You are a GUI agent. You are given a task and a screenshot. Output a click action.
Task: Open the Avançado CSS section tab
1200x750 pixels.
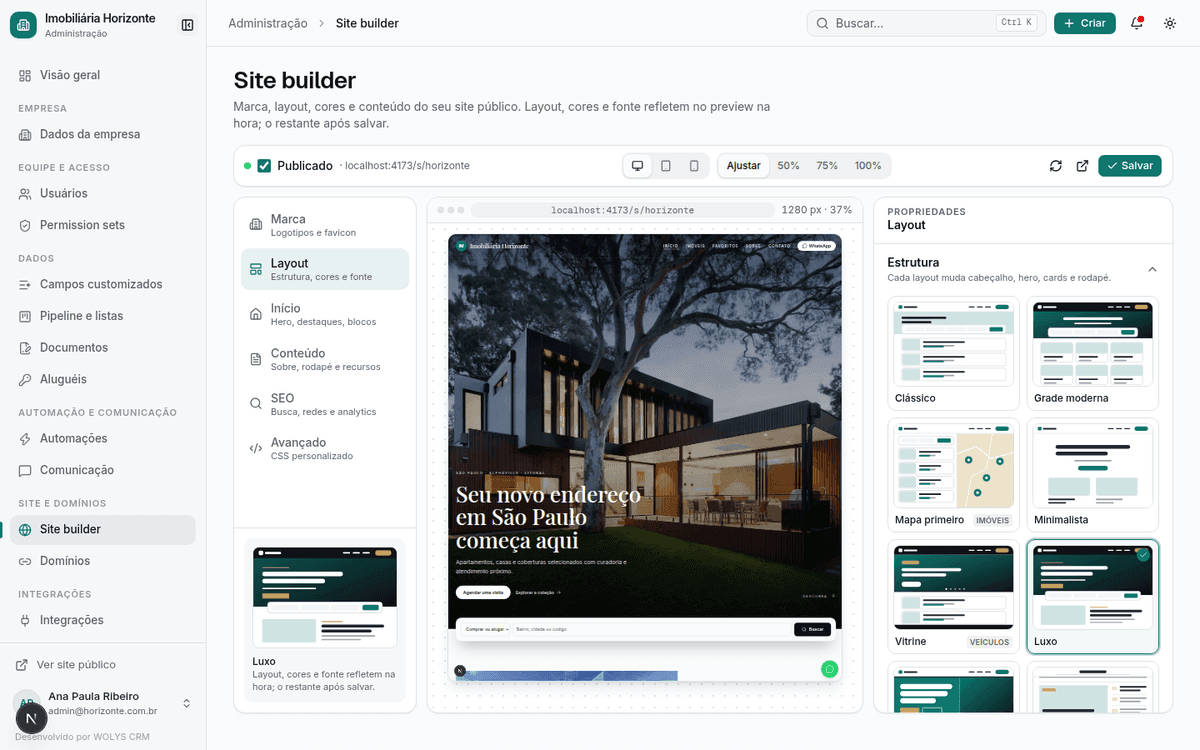coord(325,448)
